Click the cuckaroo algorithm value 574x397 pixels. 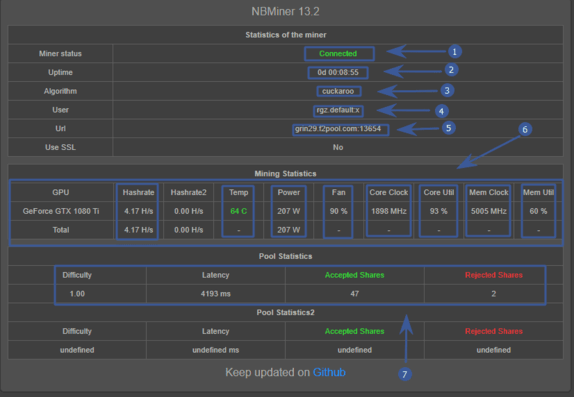click(x=338, y=91)
